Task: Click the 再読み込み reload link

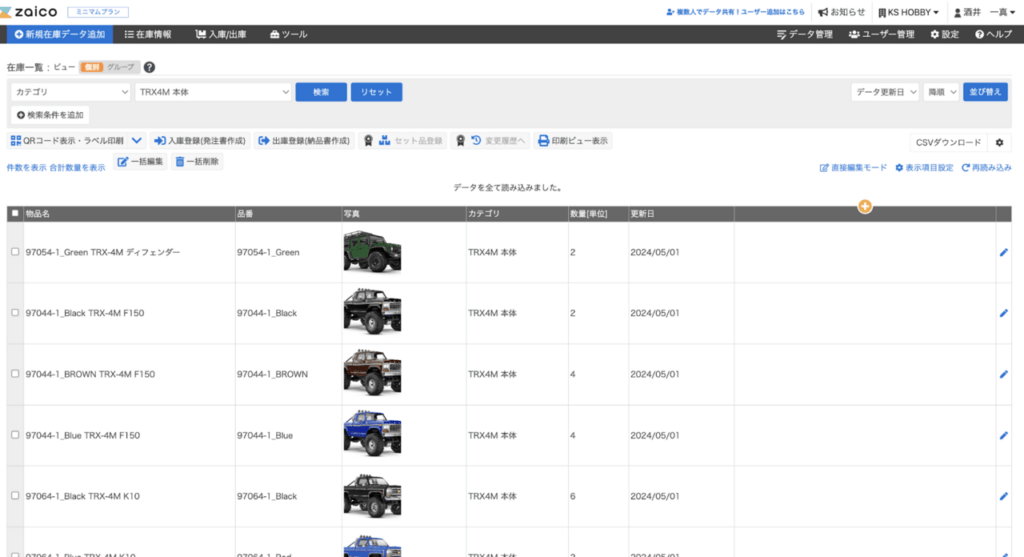Action: coord(987,168)
